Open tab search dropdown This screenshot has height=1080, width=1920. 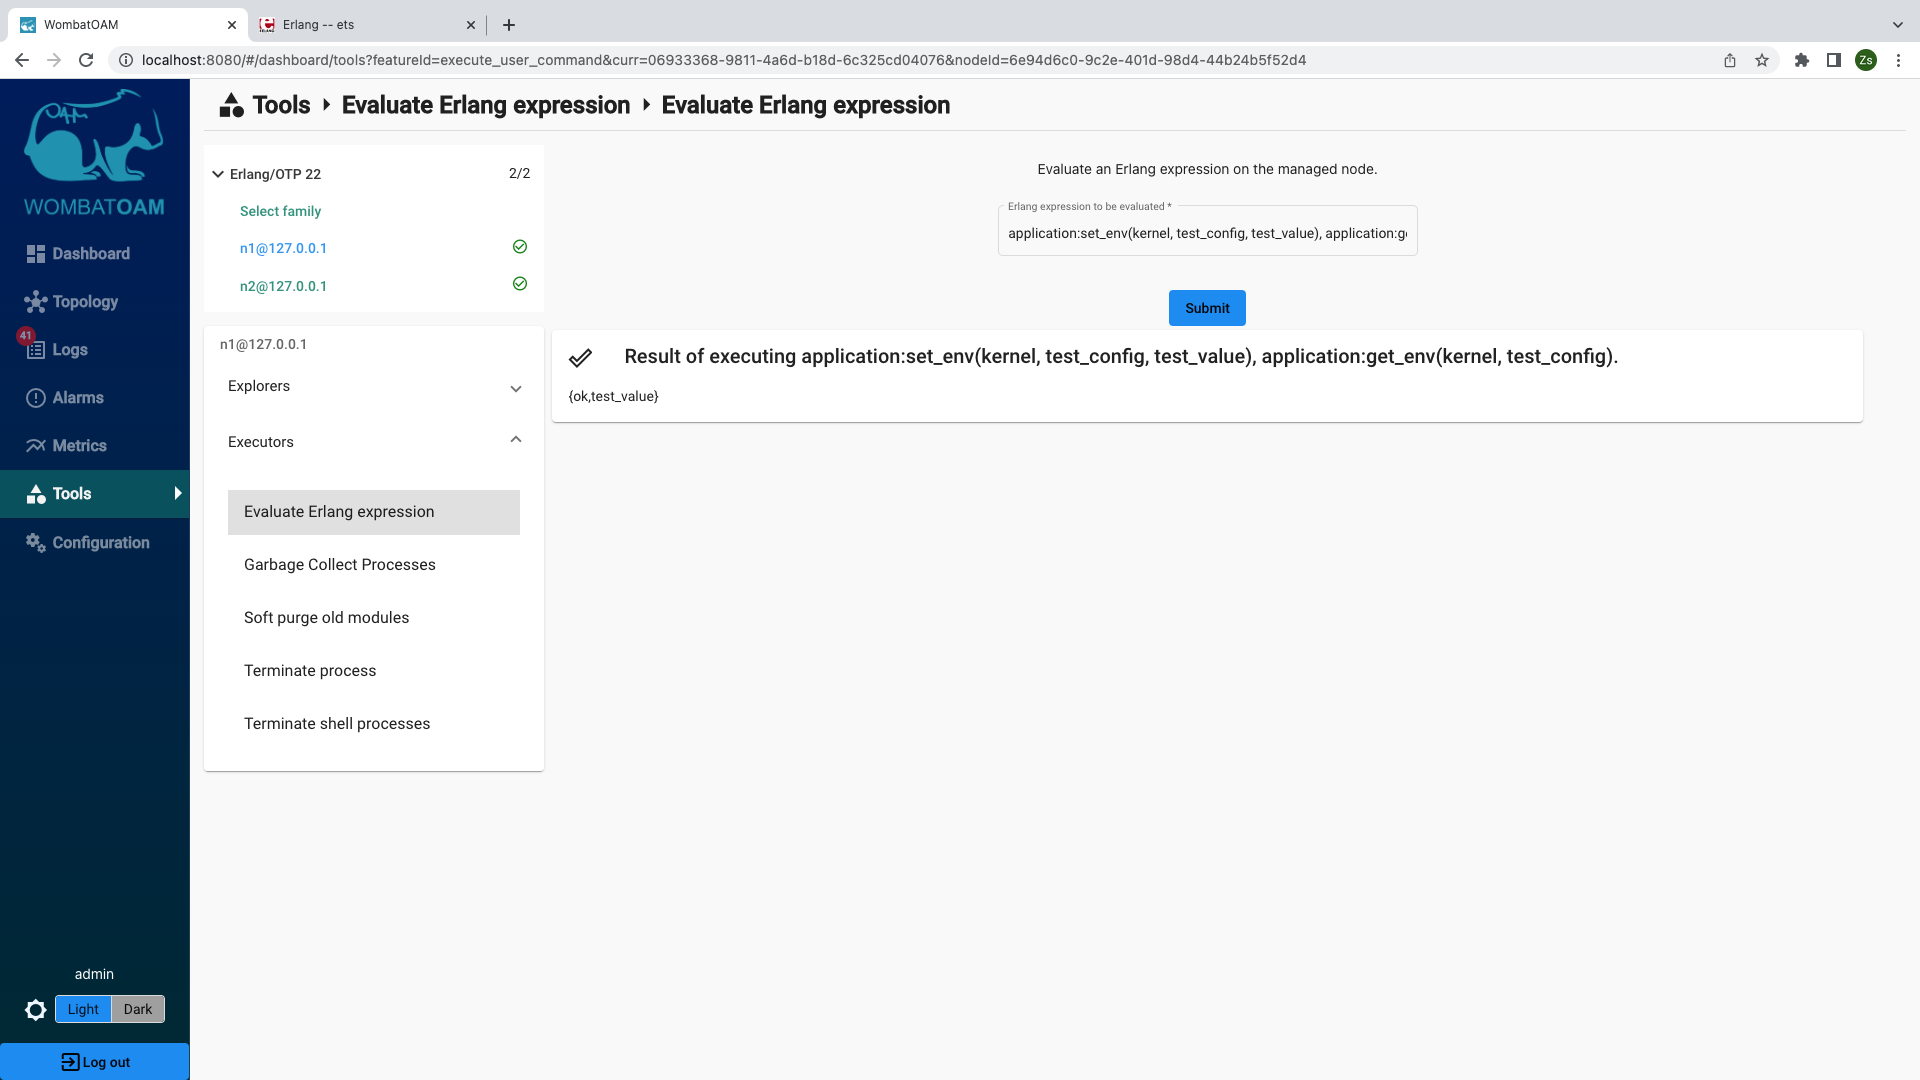(x=1898, y=25)
